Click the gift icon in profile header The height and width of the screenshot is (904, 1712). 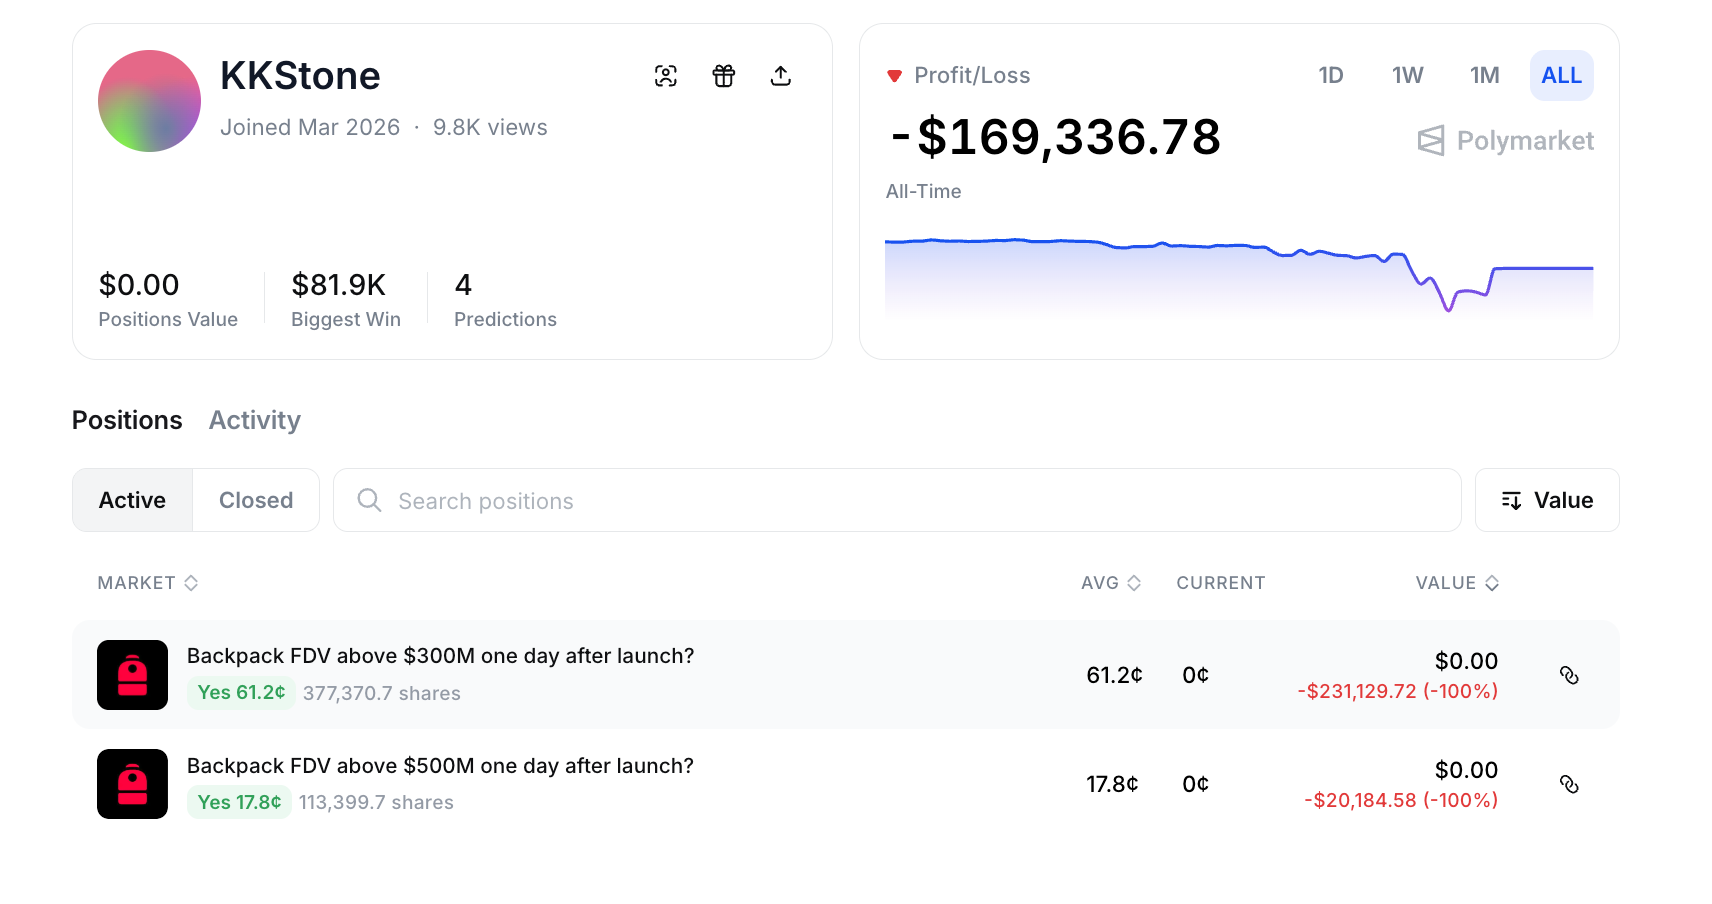723,76
